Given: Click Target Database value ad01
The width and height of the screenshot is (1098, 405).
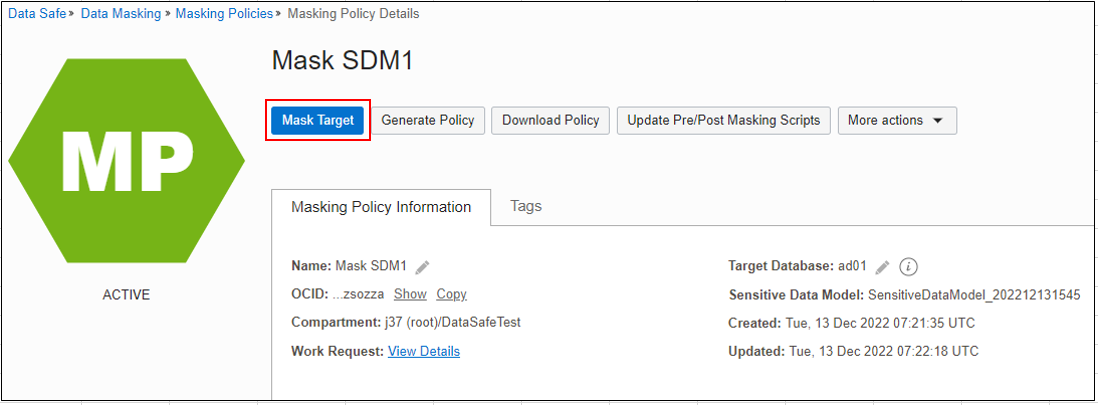Looking at the screenshot, I should click(x=853, y=266).
